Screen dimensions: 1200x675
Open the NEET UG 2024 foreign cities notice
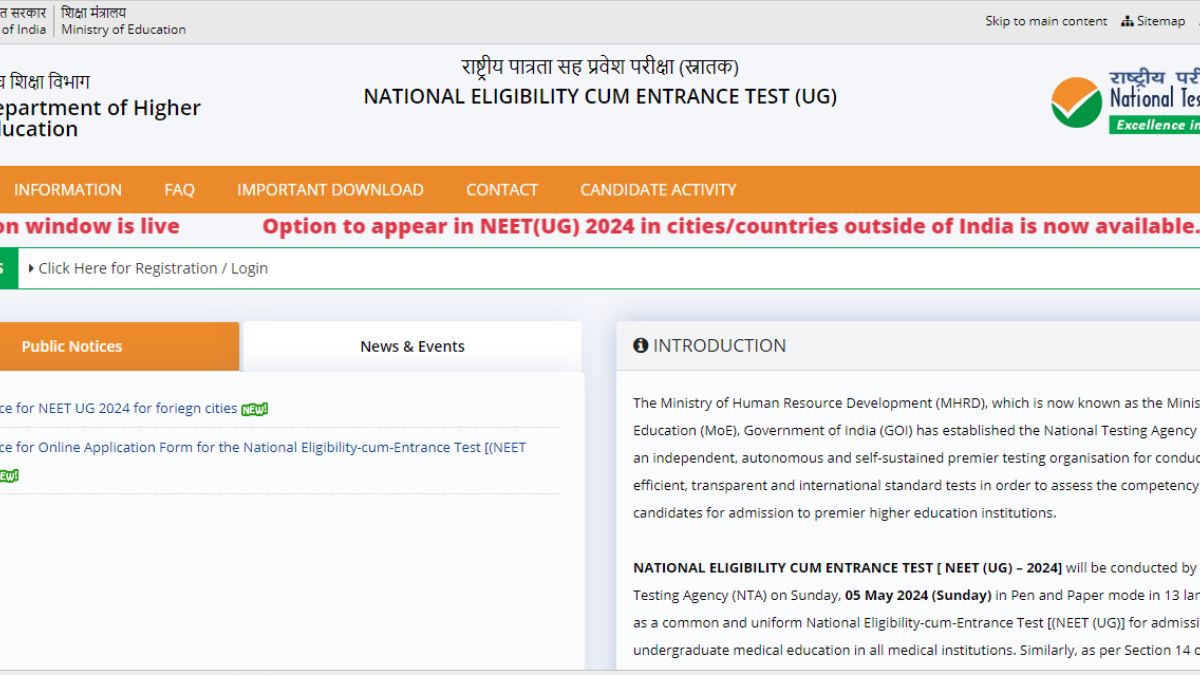pyautogui.click(x=118, y=408)
